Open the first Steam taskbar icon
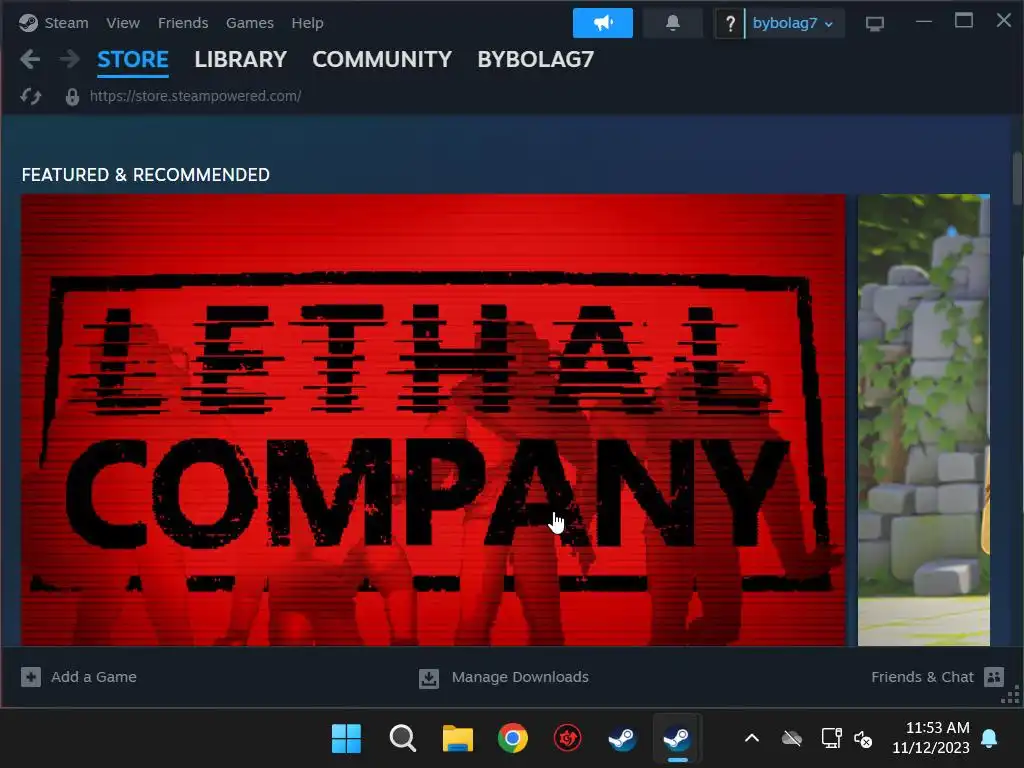The image size is (1024, 768). pos(622,739)
